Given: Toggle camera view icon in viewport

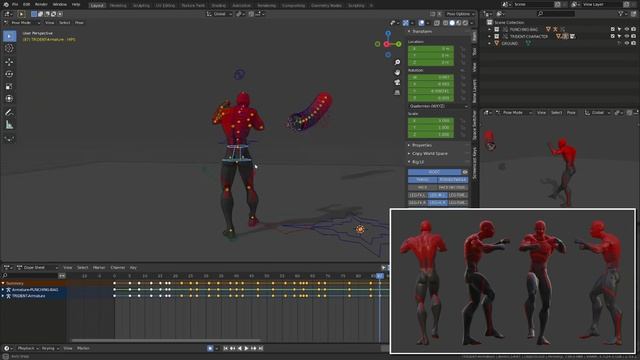Looking at the screenshot, I should point(397,82).
